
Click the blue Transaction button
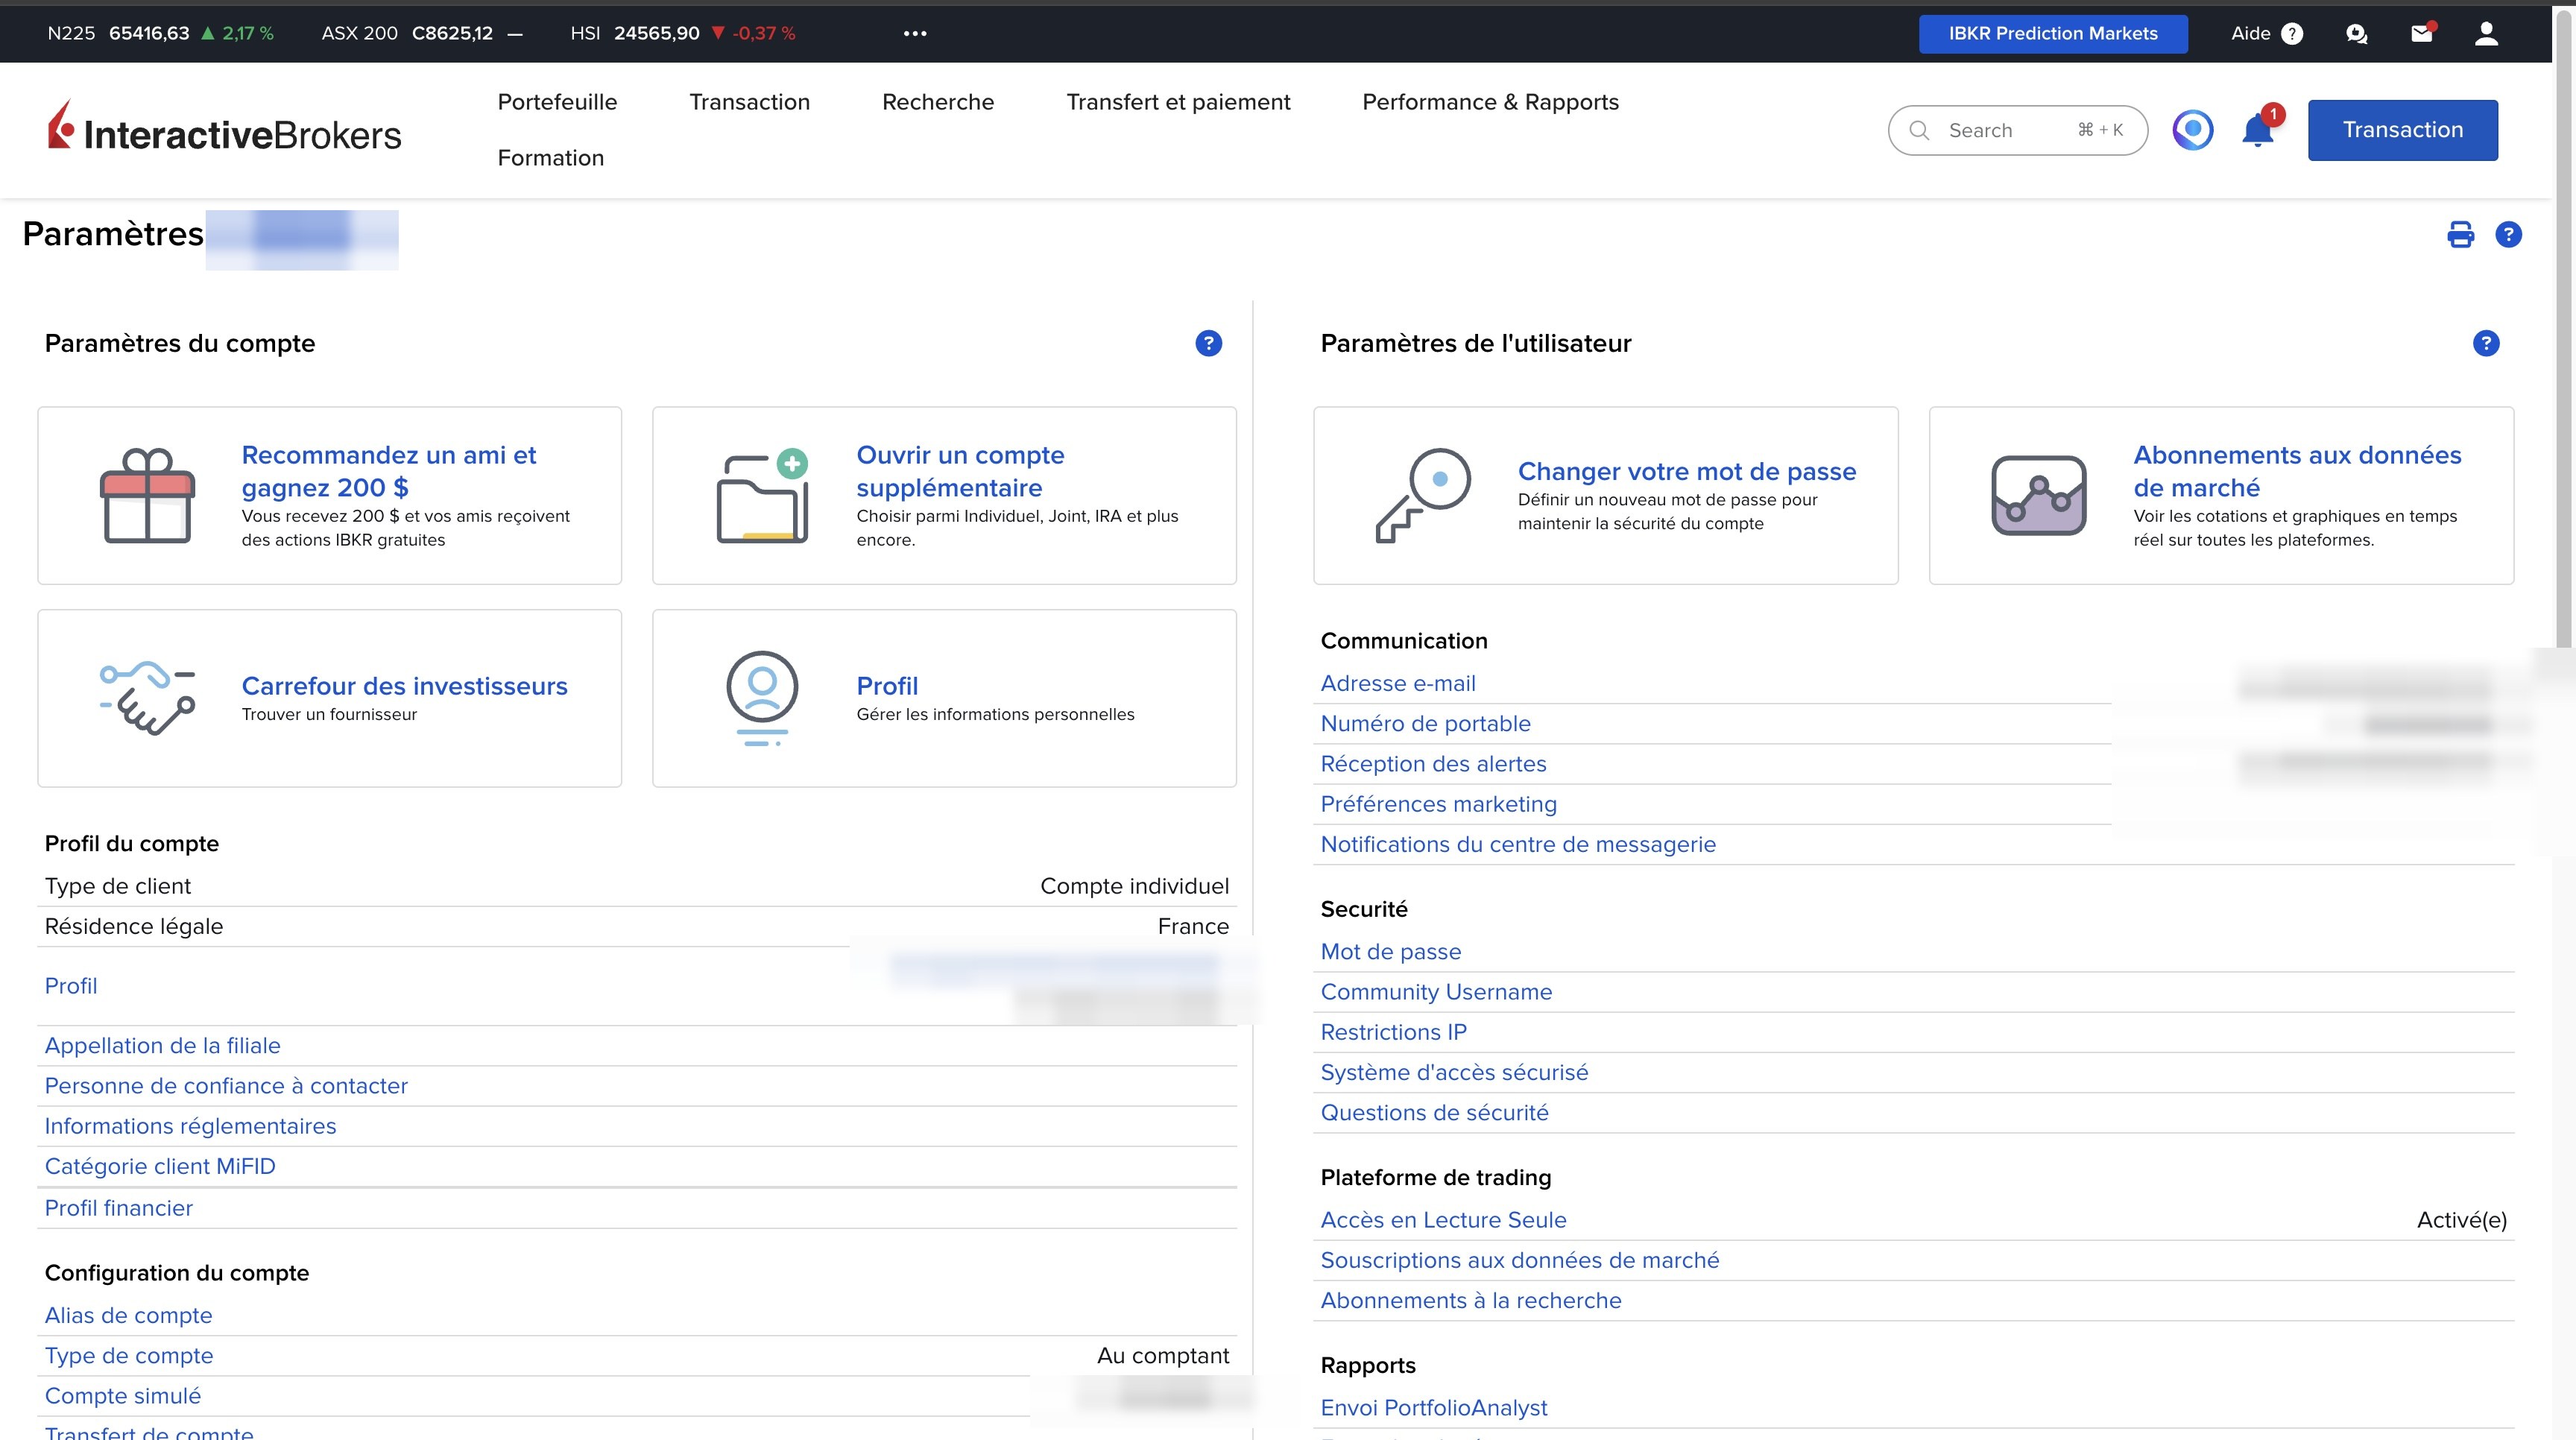click(x=2403, y=130)
